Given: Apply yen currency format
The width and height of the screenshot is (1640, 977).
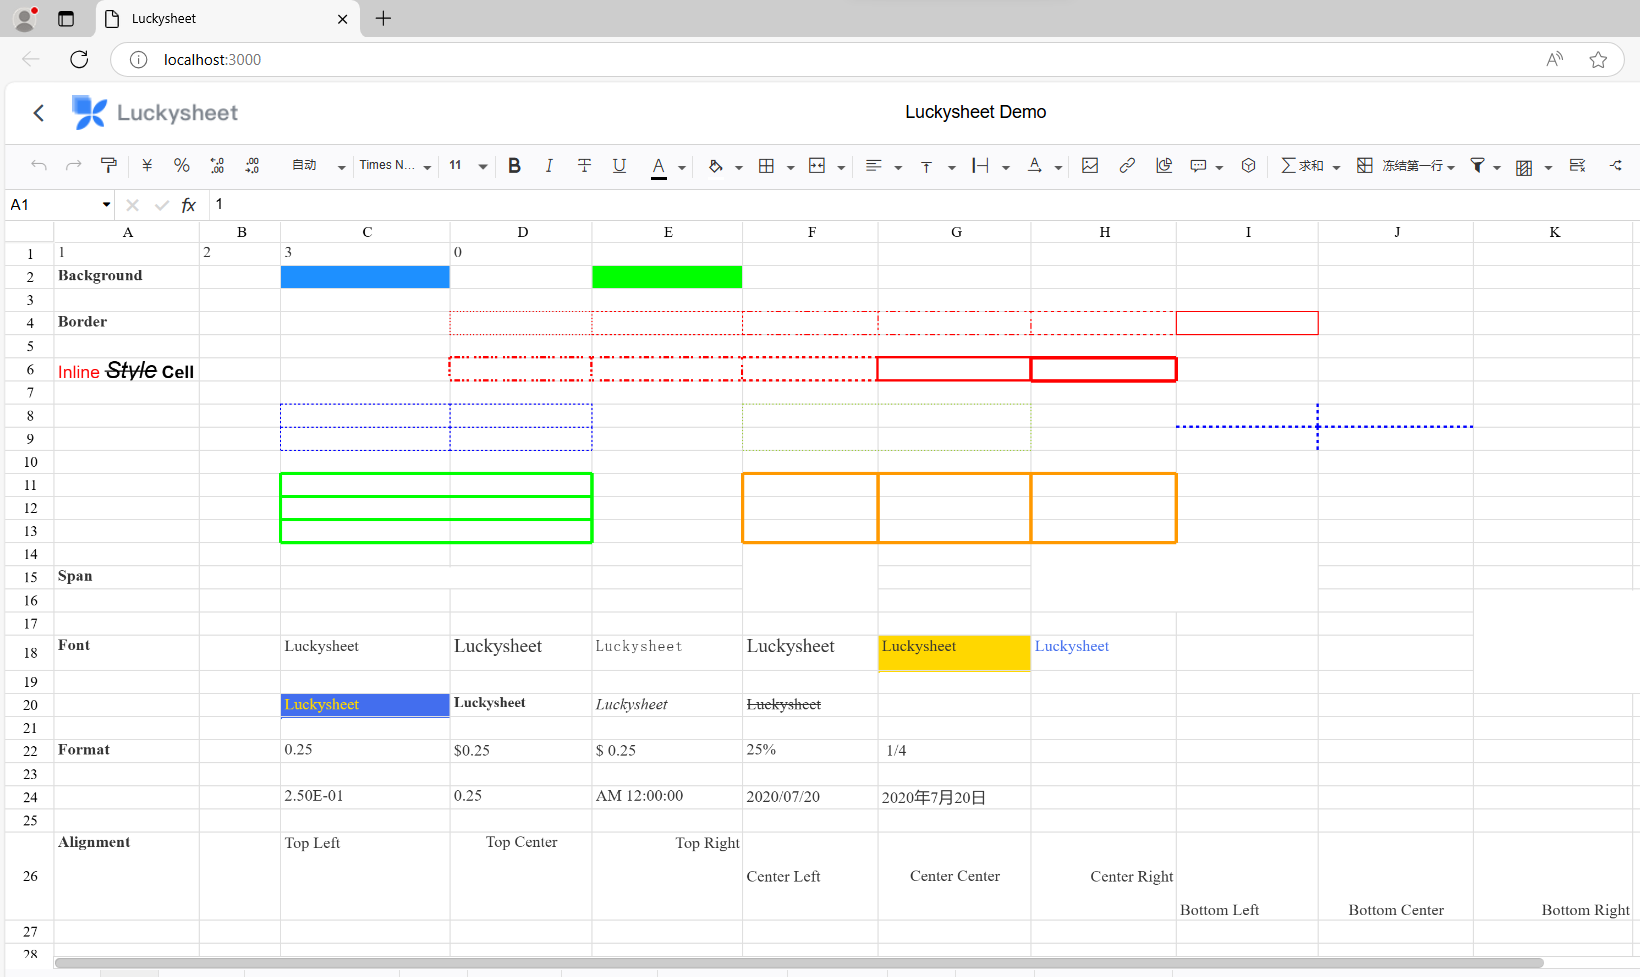Looking at the screenshot, I should click(x=147, y=166).
